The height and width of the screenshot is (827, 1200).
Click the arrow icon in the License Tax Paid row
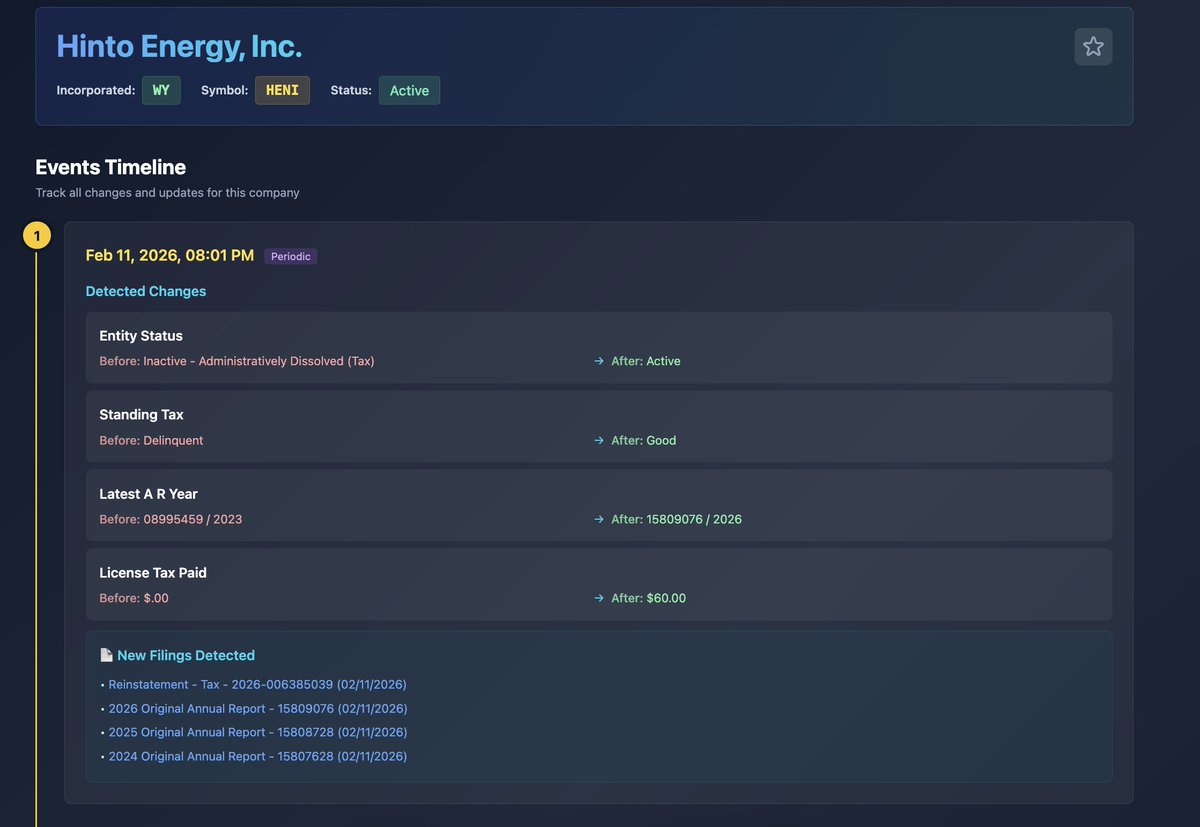click(x=599, y=598)
